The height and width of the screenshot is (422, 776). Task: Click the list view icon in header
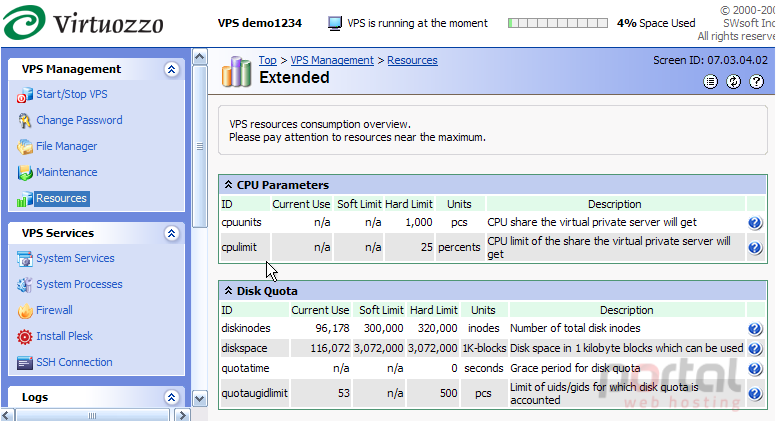coord(710,82)
